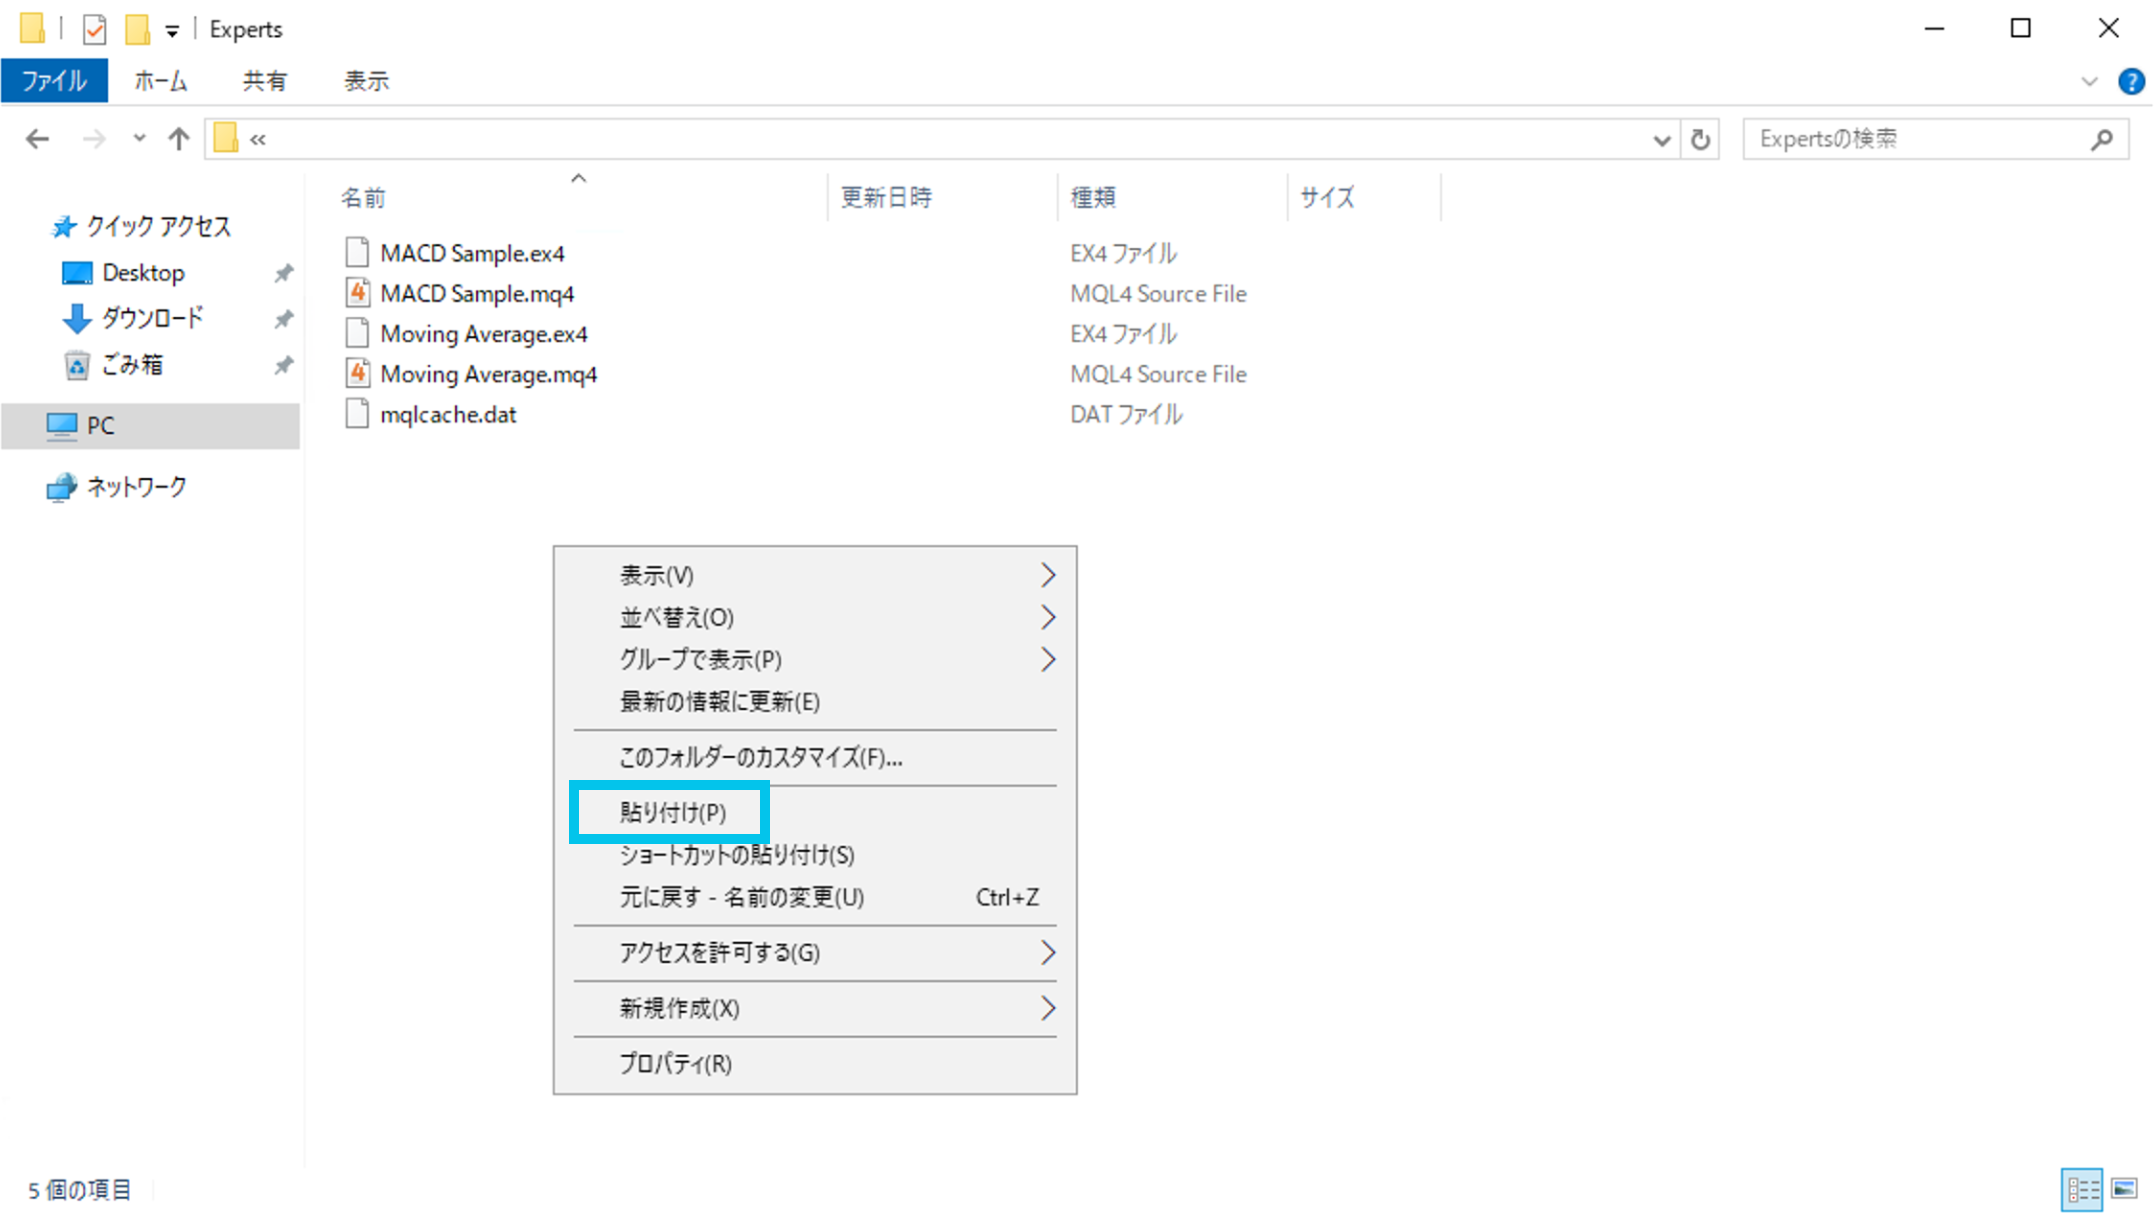Screen dimensions: 2154x1213
Task: Switch to large thumbnails view icon
Action: point(2124,1189)
